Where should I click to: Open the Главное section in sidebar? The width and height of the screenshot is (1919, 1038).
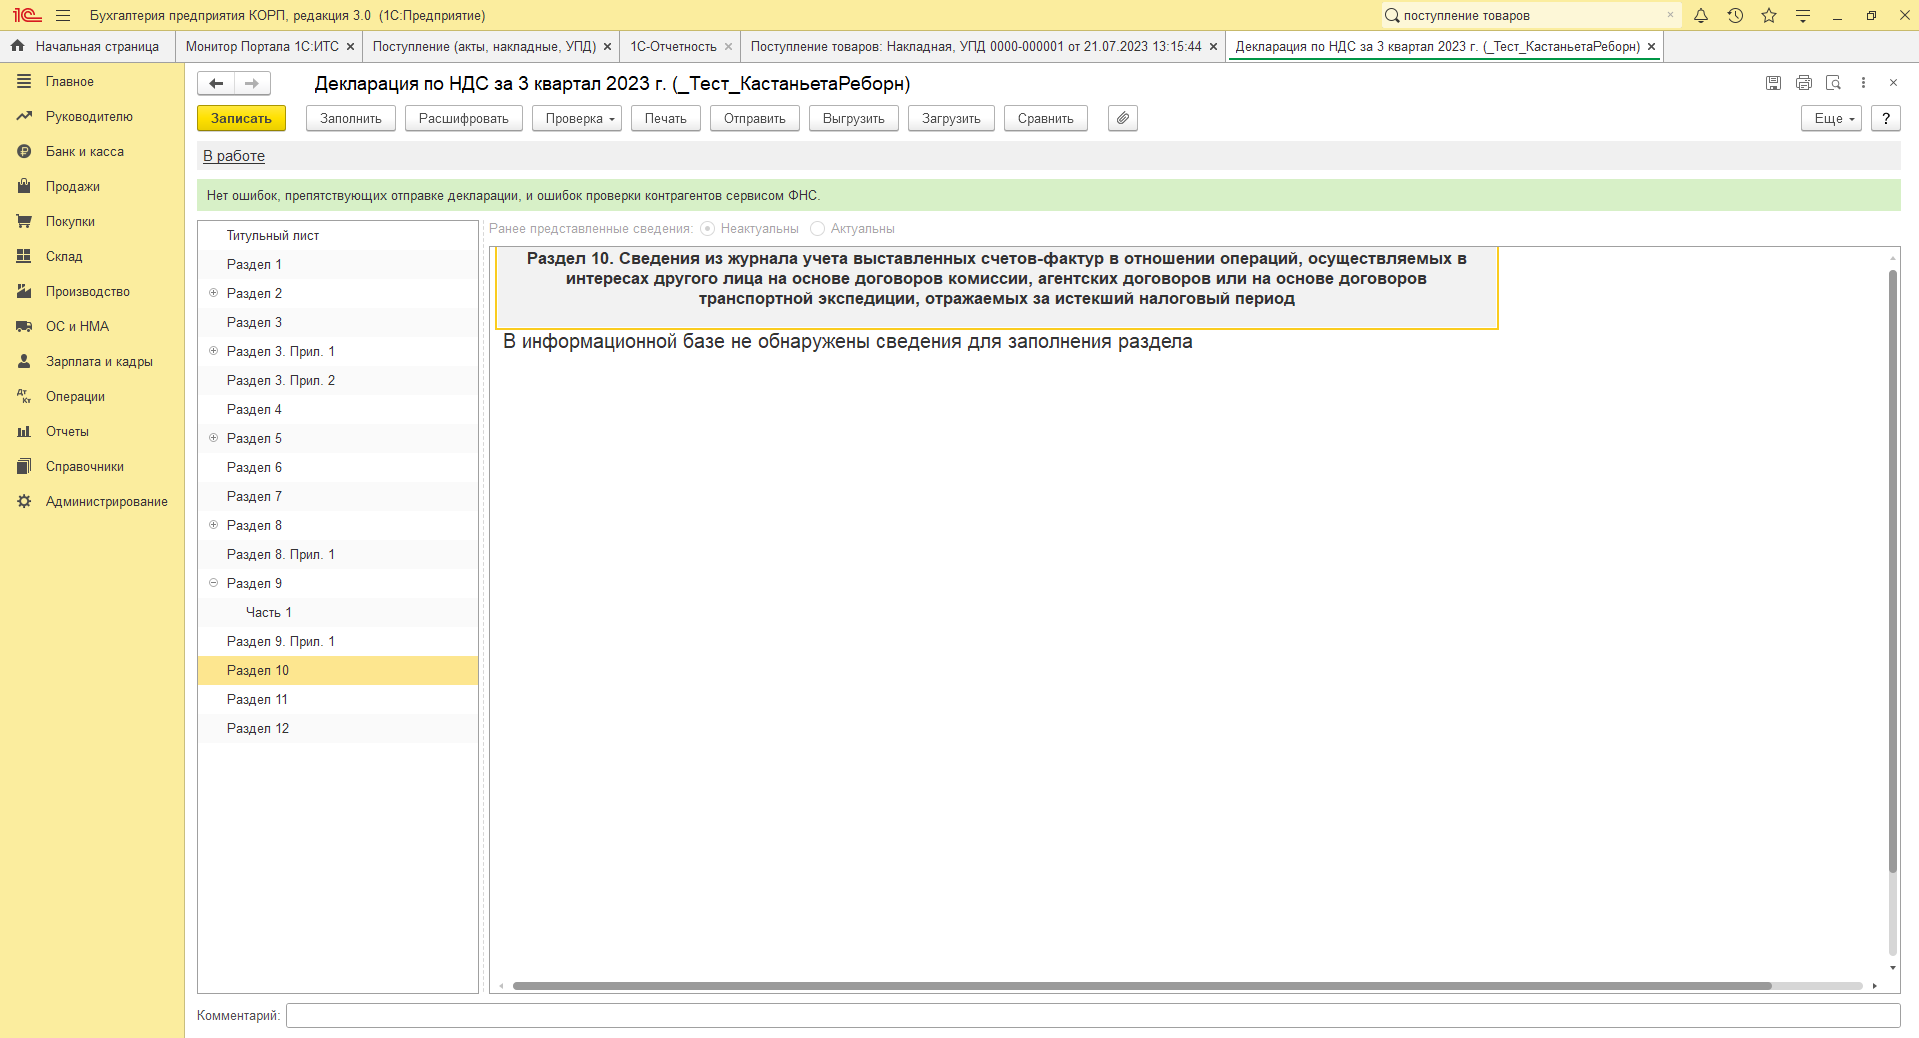(x=92, y=82)
